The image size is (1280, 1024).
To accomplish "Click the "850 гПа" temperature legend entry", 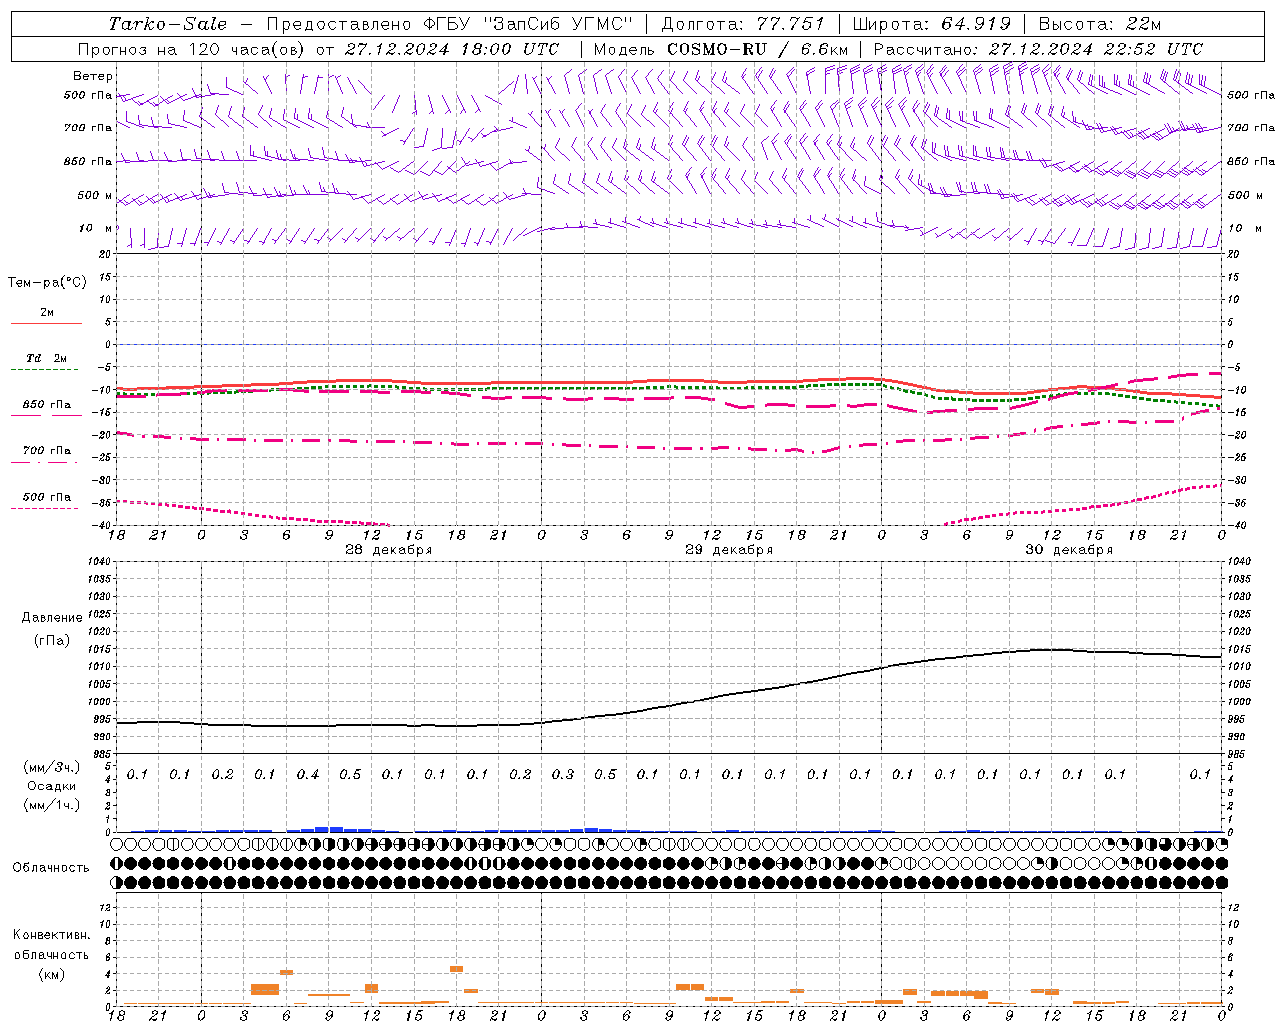I will (x=47, y=405).
